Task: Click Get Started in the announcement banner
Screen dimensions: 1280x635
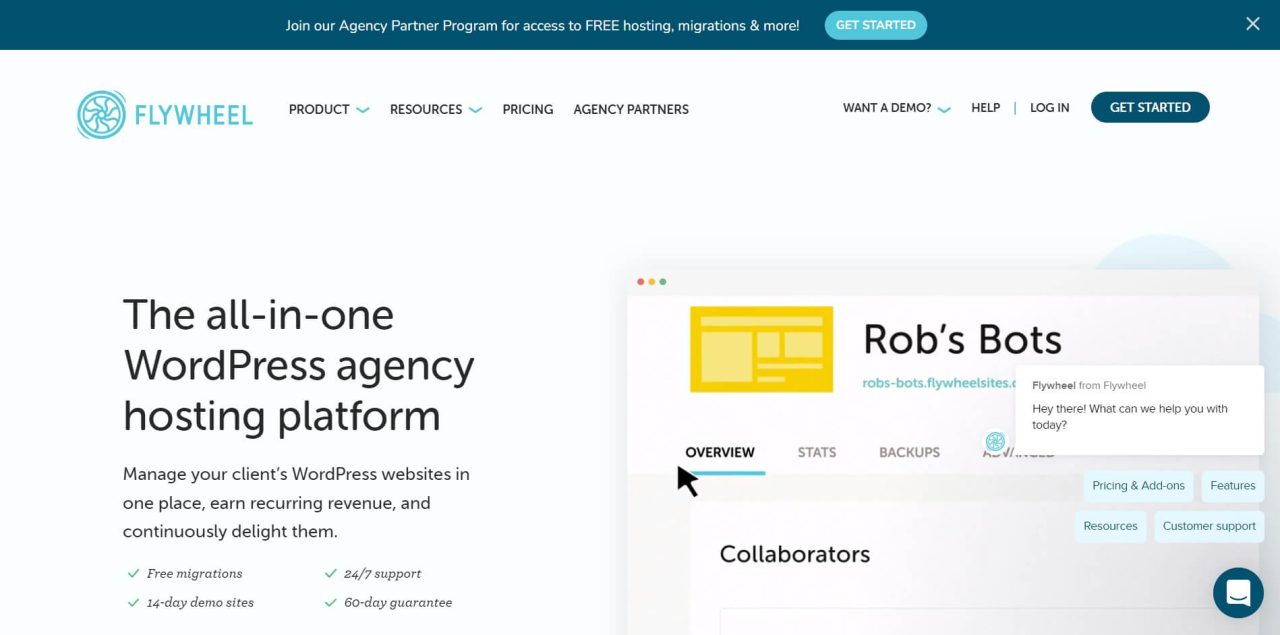Action: click(x=875, y=25)
